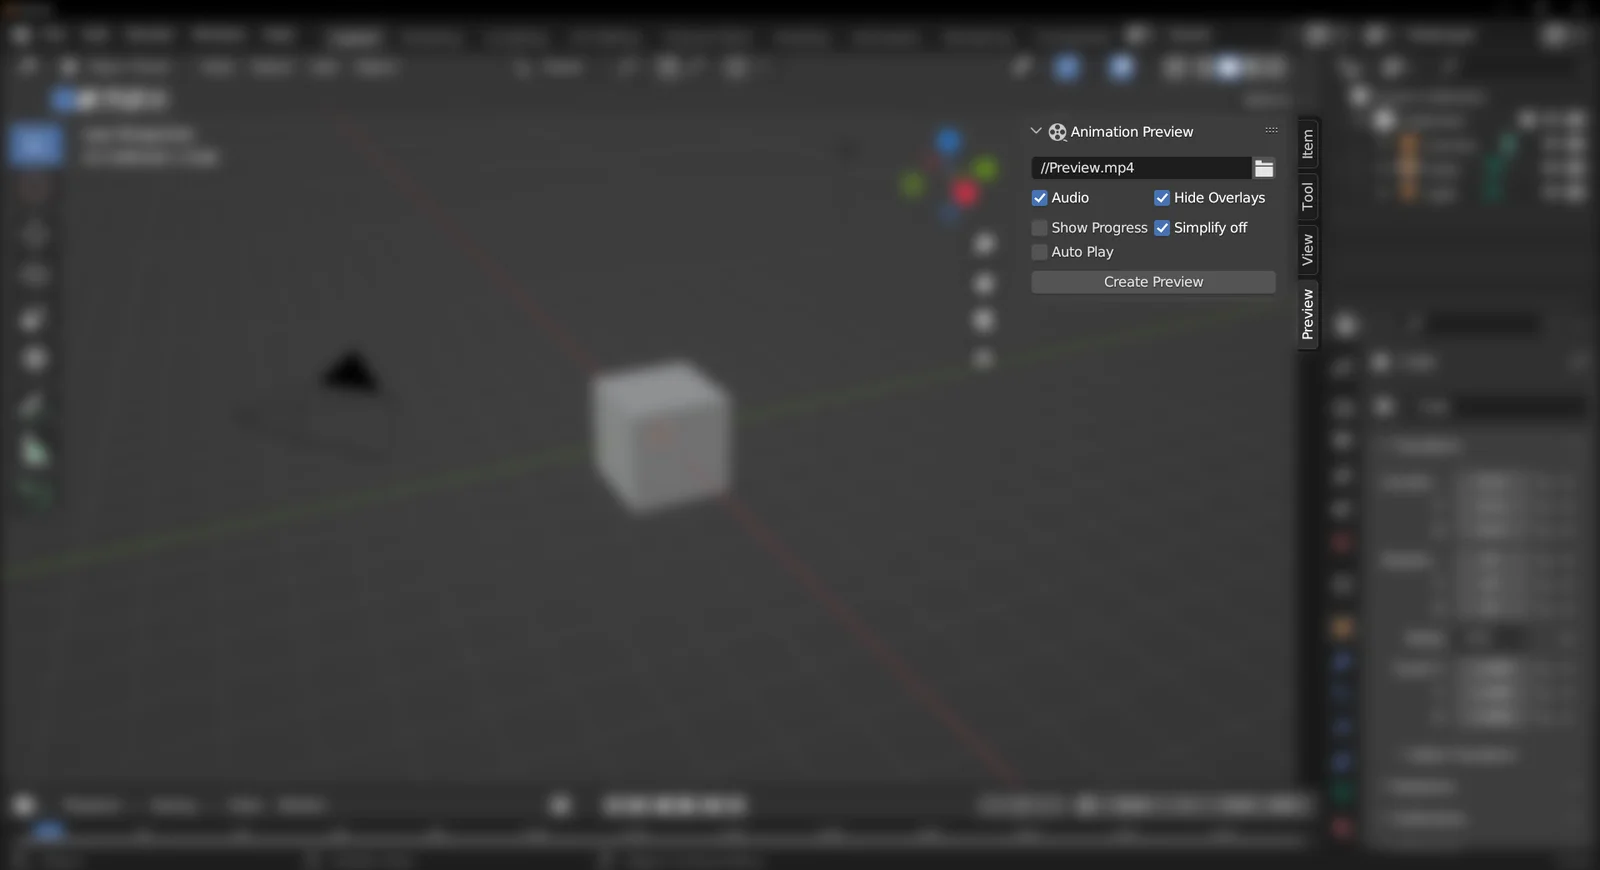Collapse the Animation Preview panel
1600x870 pixels.
[1036, 131]
